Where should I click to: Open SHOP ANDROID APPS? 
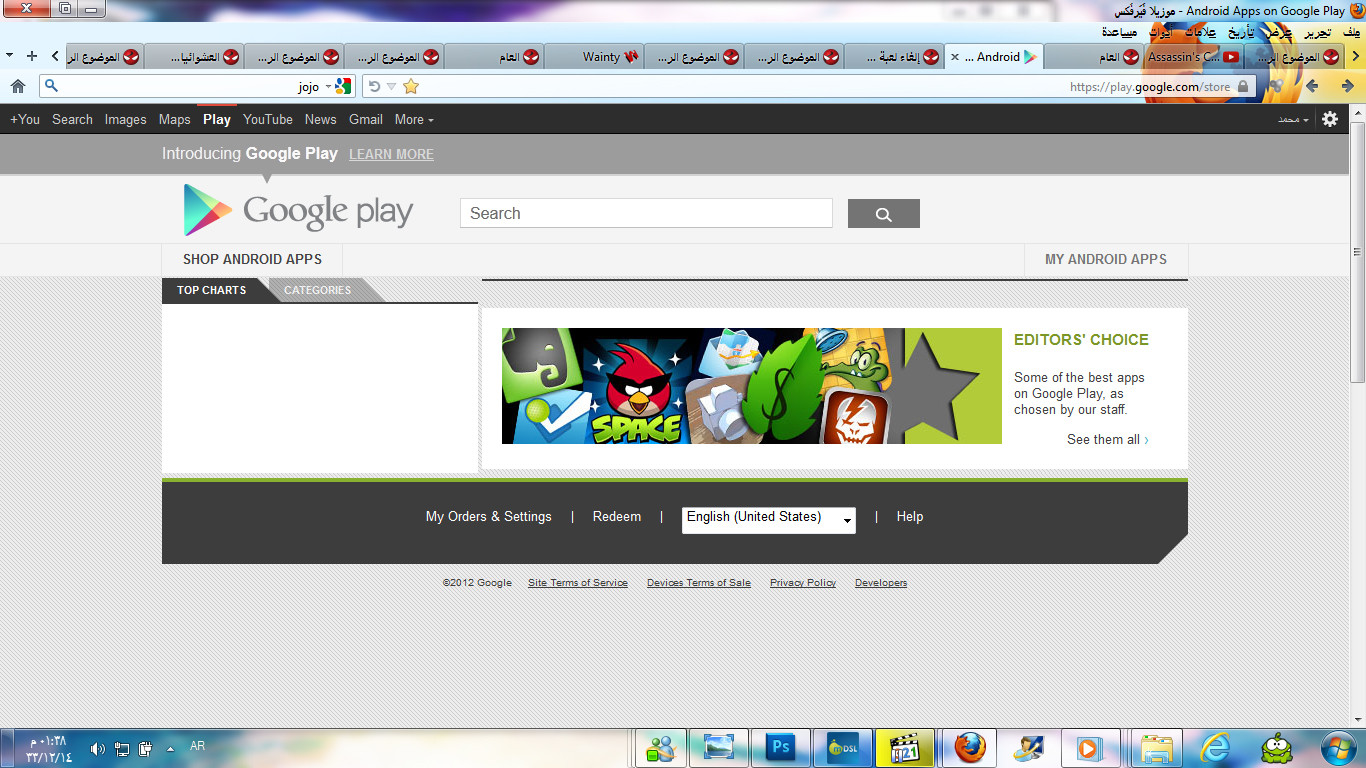[x=252, y=259]
